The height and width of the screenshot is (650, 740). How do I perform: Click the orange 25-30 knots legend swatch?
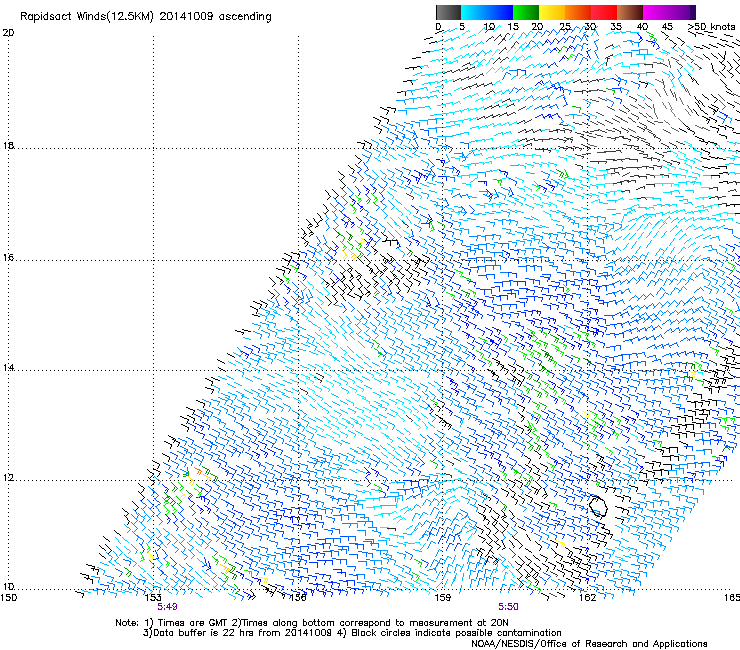point(578,12)
